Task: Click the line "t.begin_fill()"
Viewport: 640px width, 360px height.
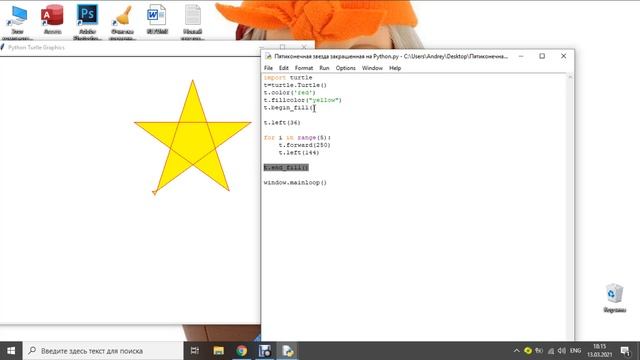Action: (x=290, y=108)
